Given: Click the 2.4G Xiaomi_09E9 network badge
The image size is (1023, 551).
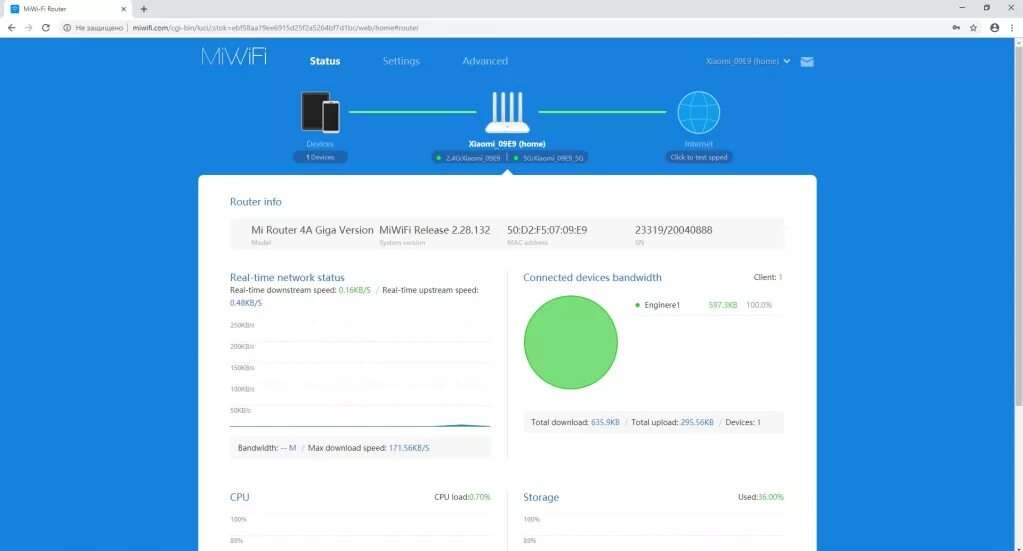Looking at the screenshot, I should point(468,158).
